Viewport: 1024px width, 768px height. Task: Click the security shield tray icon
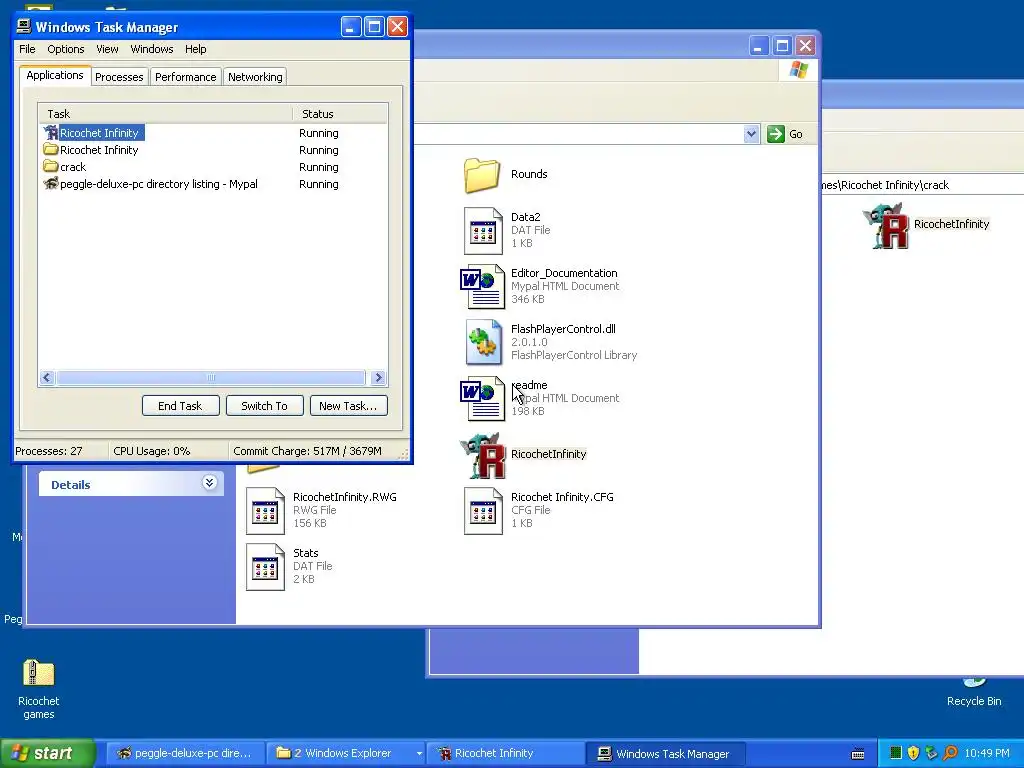click(x=914, y=753)
